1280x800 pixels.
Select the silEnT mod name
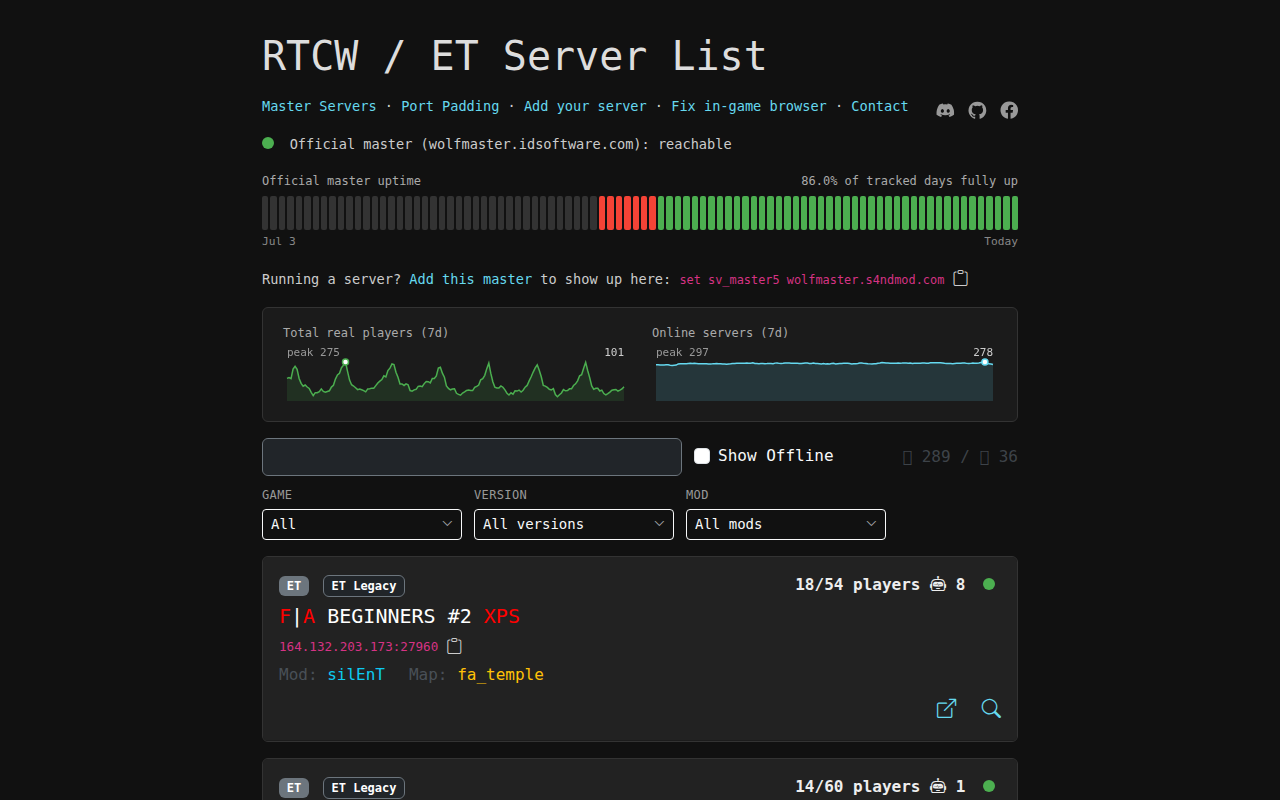point(356,674)
